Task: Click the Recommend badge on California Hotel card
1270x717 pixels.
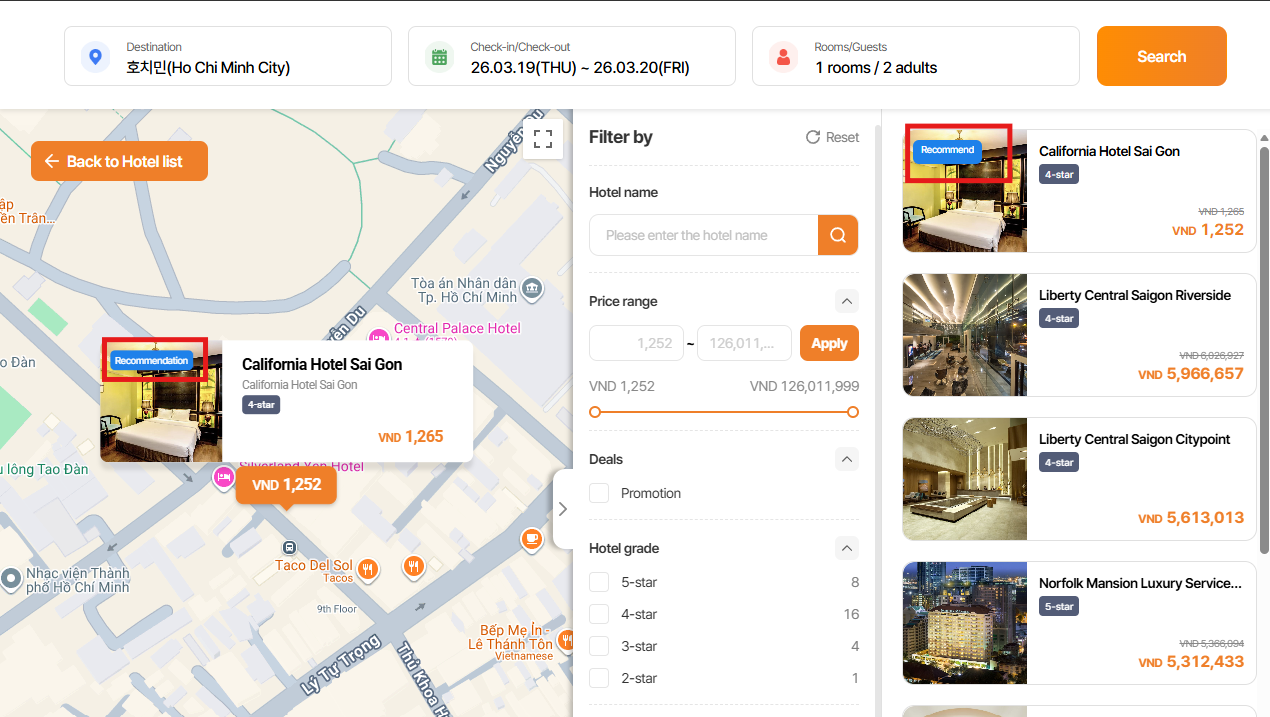Action: (x=947, y=150)
